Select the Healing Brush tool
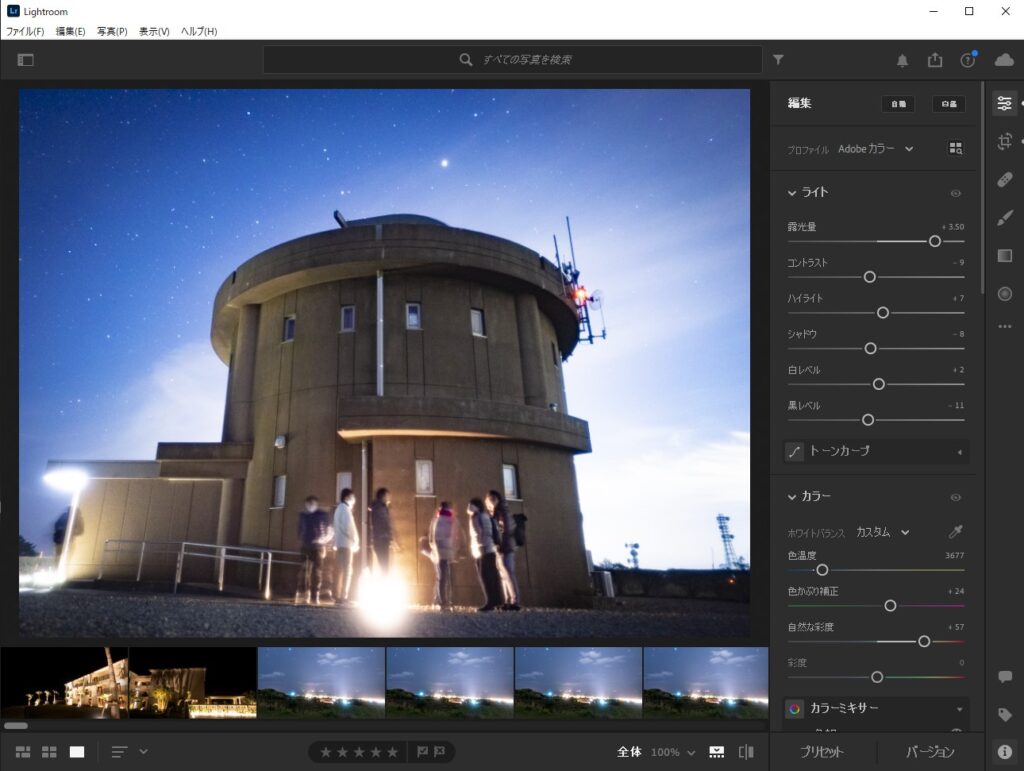This screenshot has height=771, width=1024. click(x=1005, y=180)
